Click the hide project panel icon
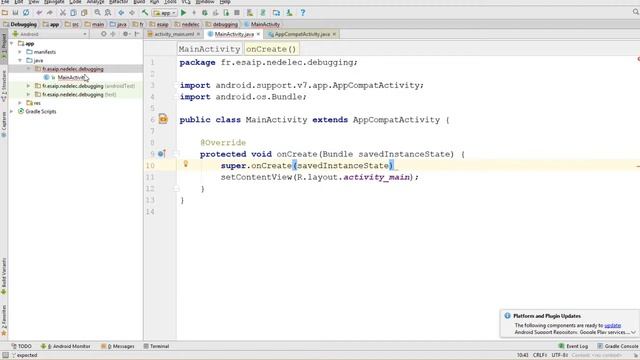640x360 pixels. (x=137, y=34)
